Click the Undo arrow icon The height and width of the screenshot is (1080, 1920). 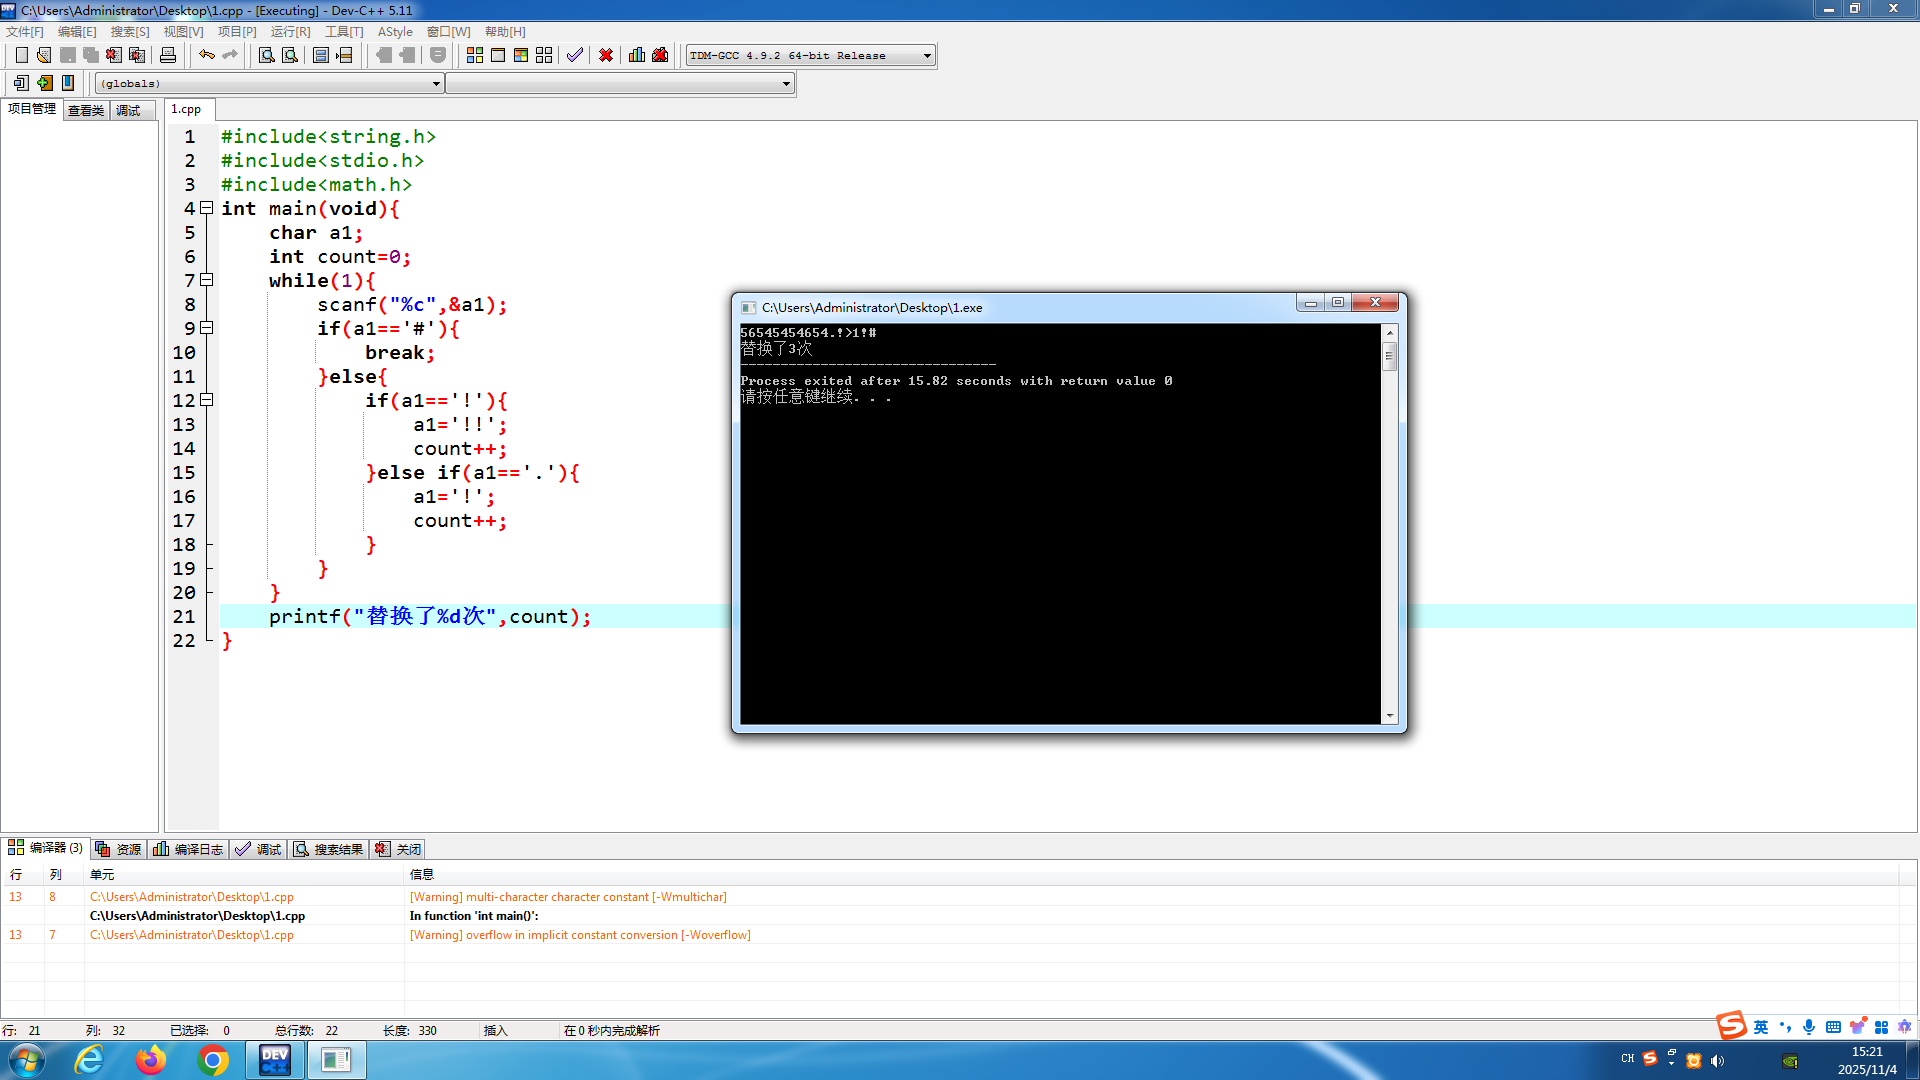[206, 55]
